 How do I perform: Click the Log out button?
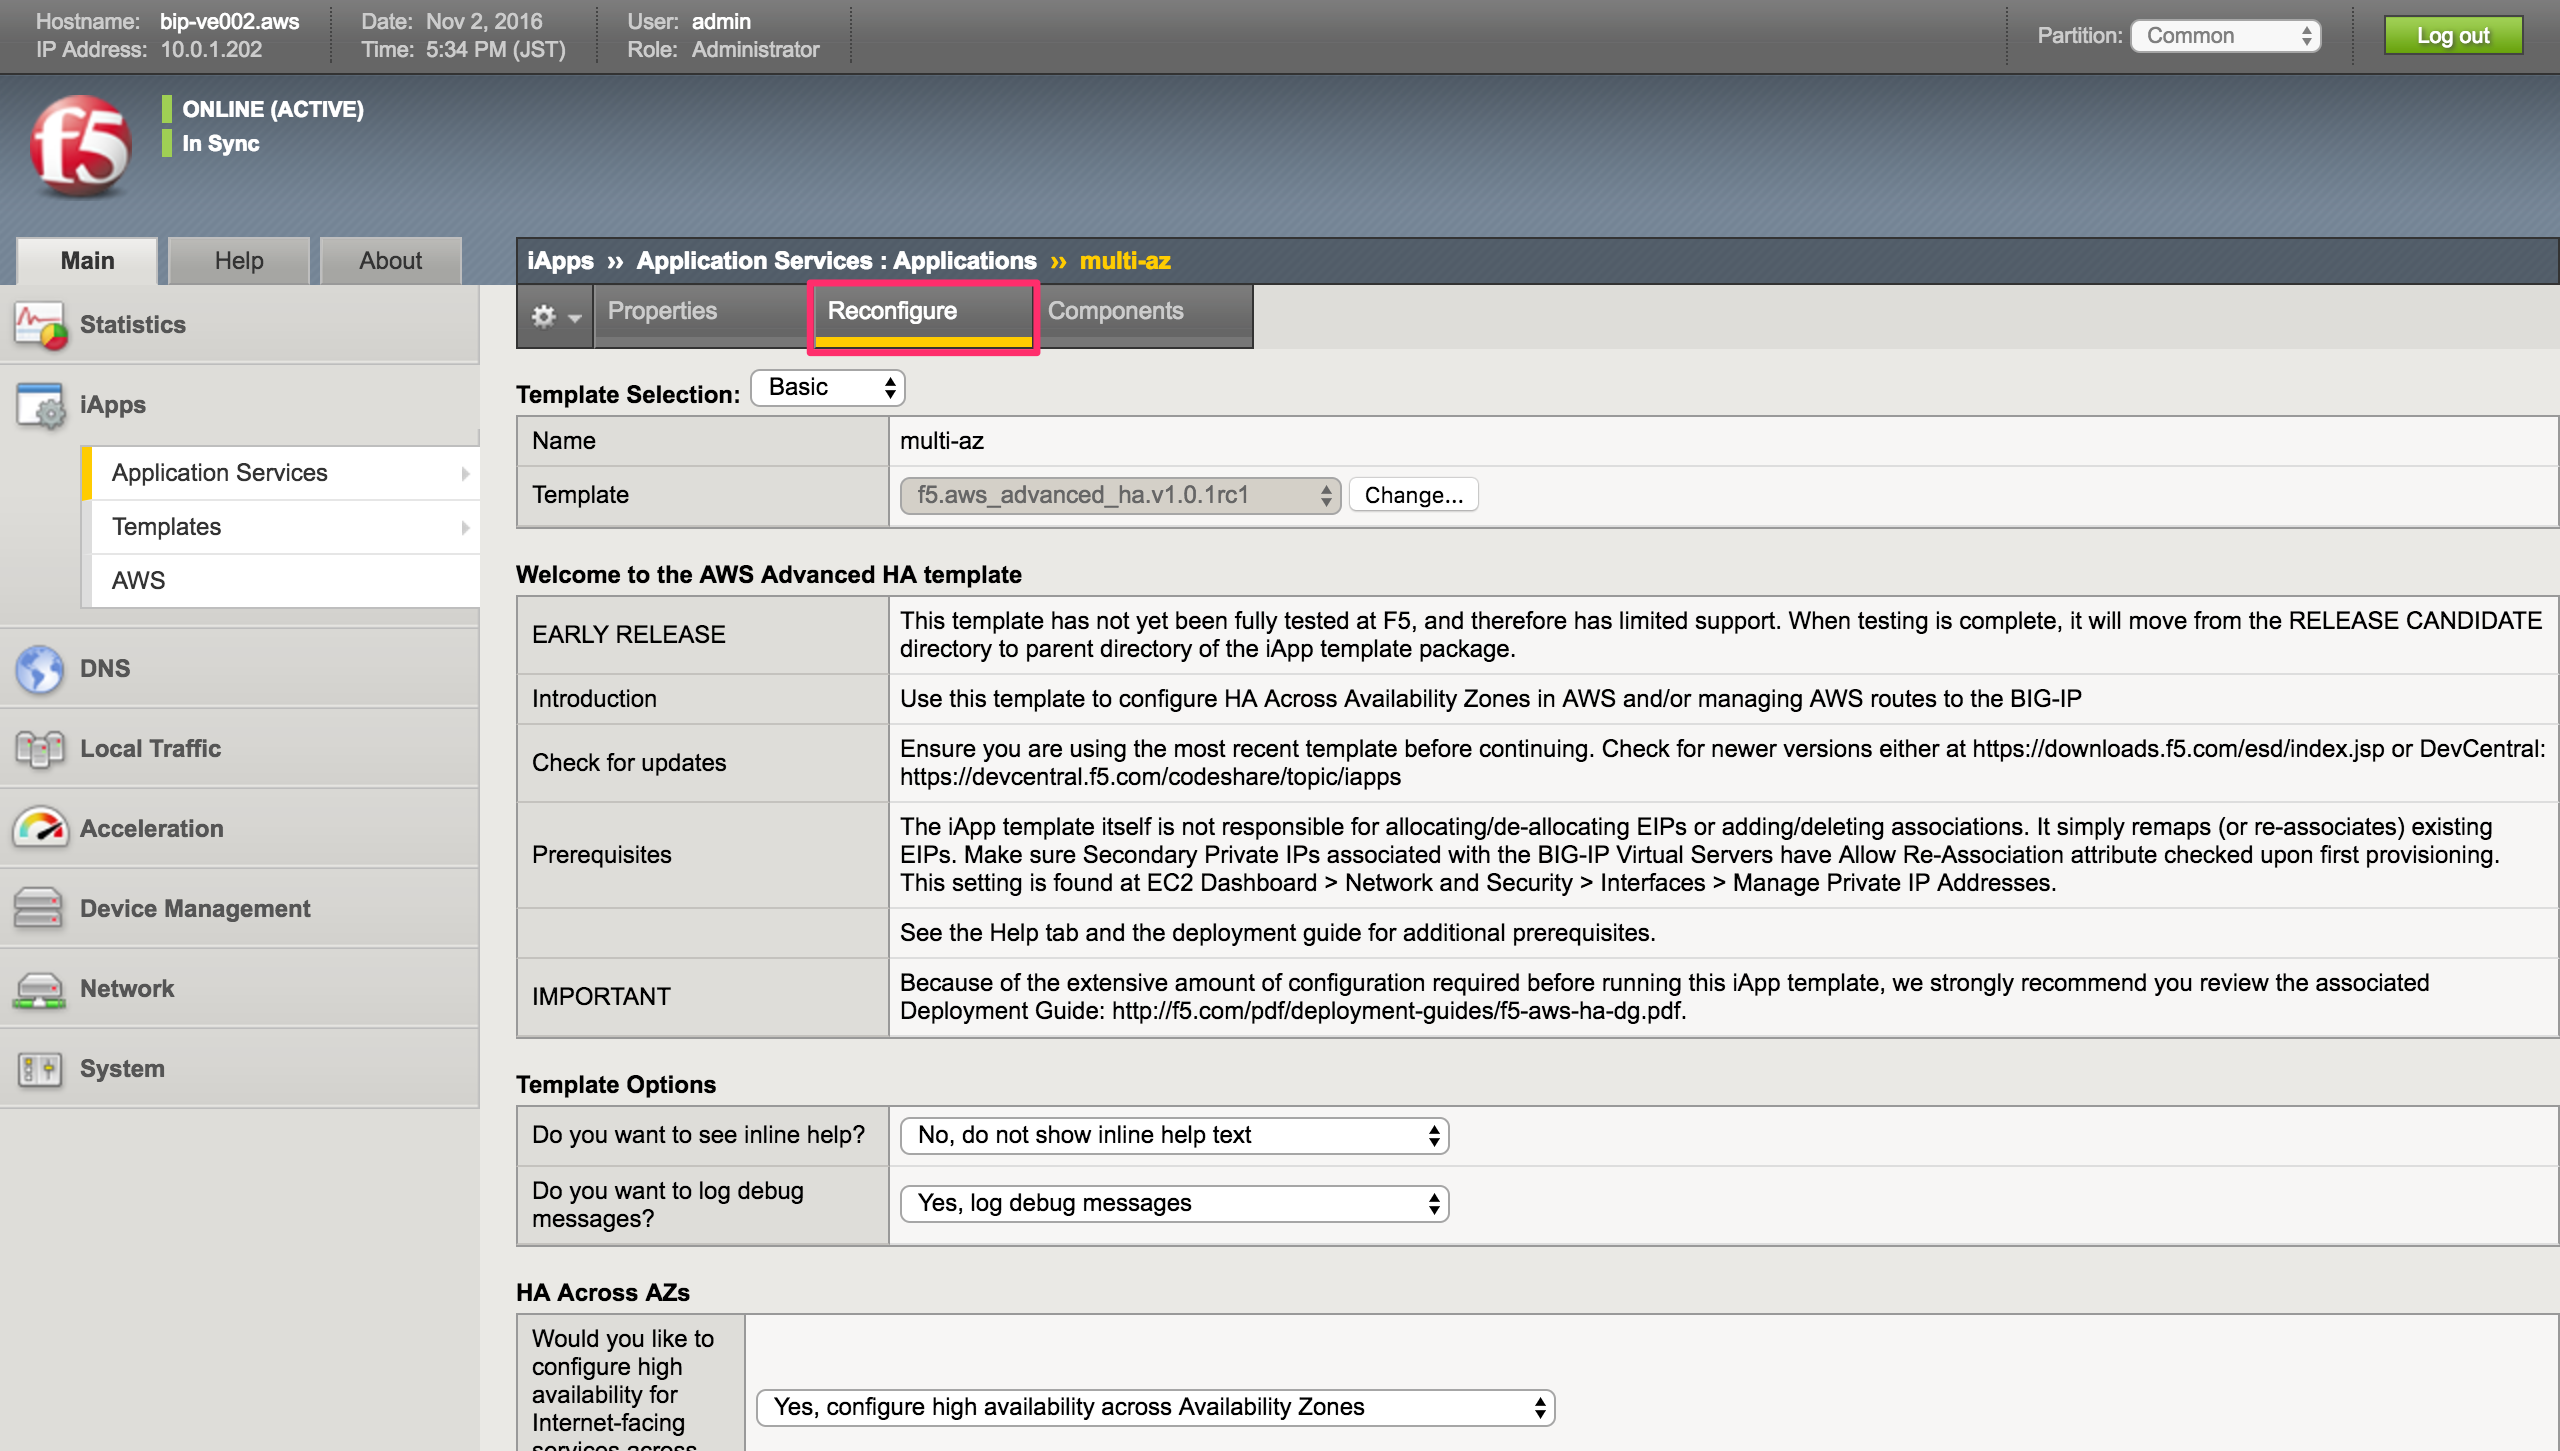(x=2452, y=36)
